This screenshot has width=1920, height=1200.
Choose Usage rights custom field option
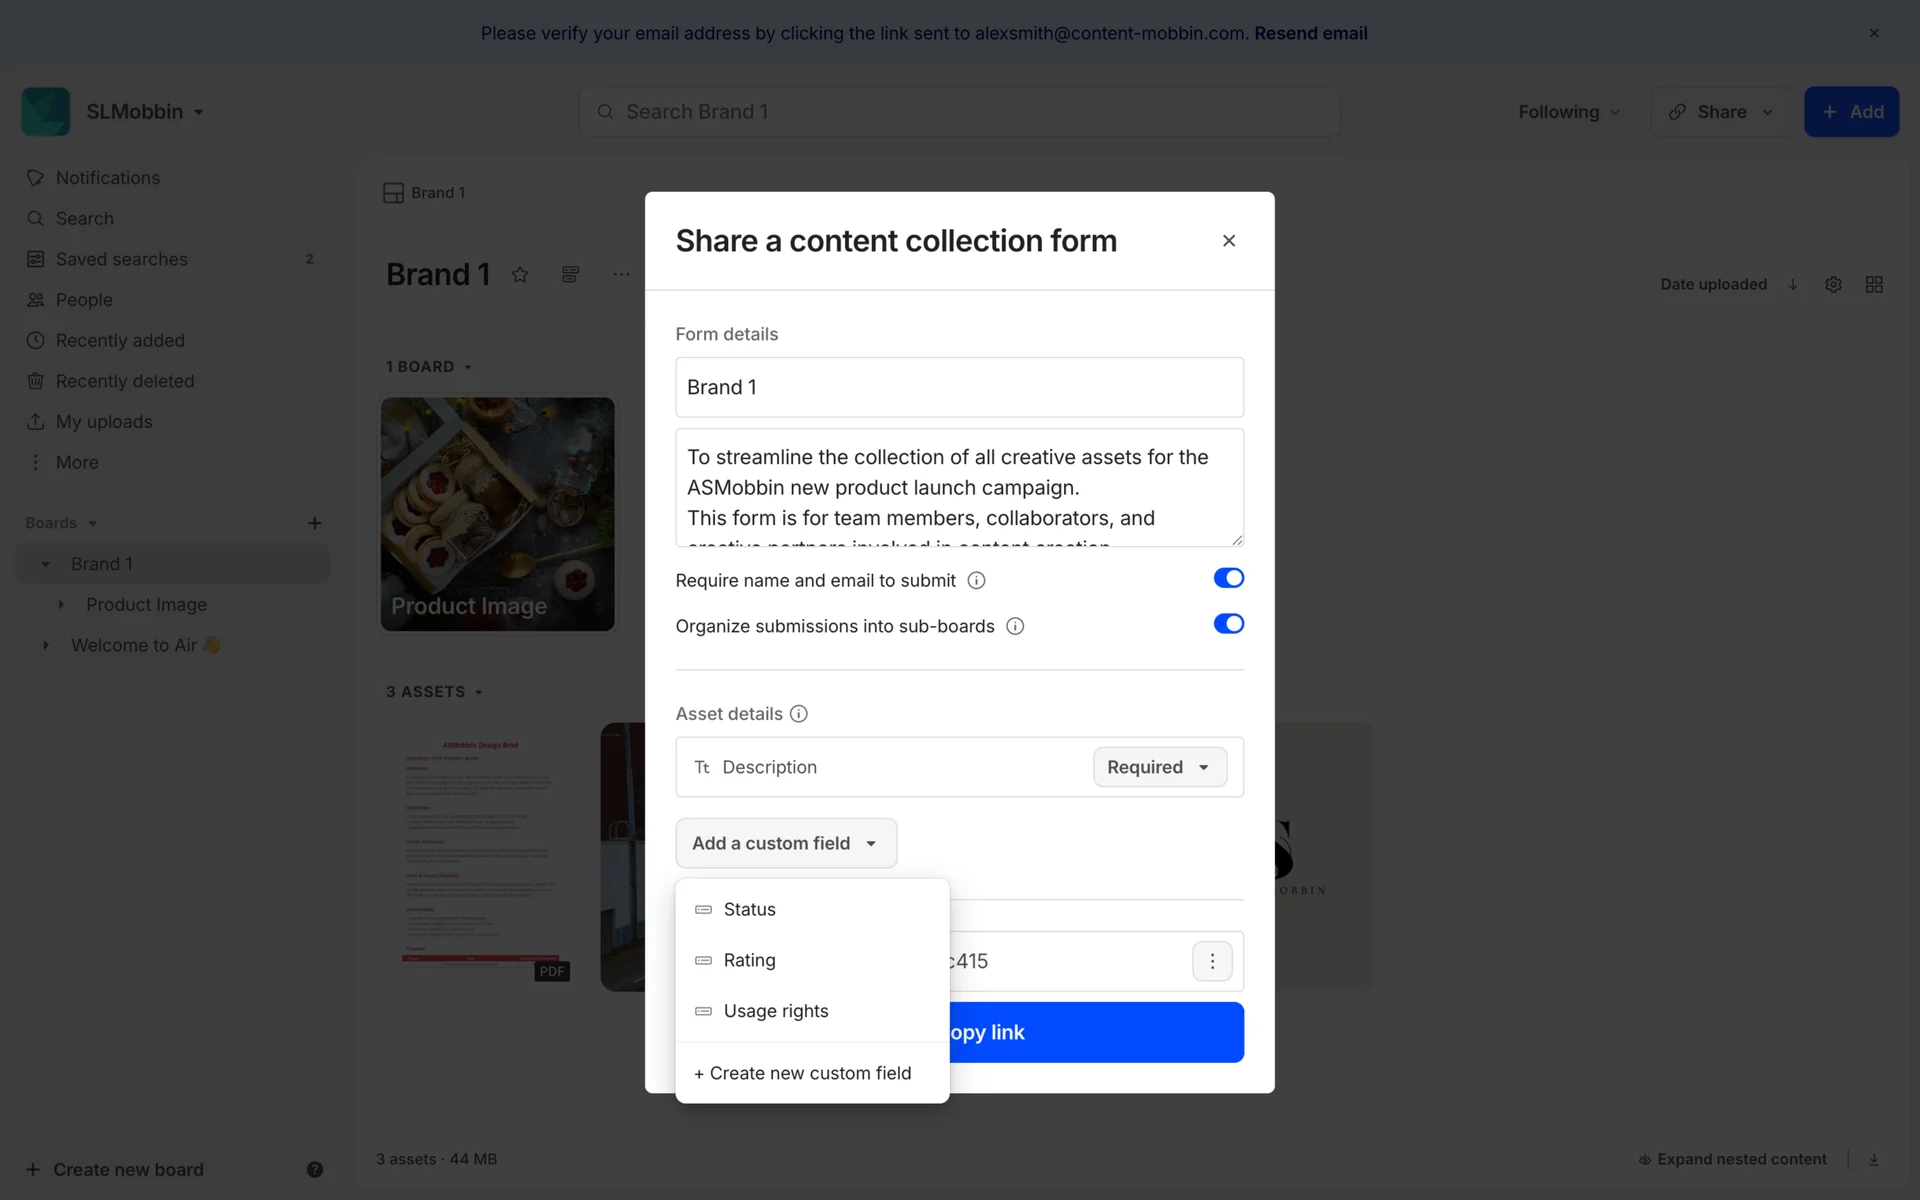[x=776, y=1011]
